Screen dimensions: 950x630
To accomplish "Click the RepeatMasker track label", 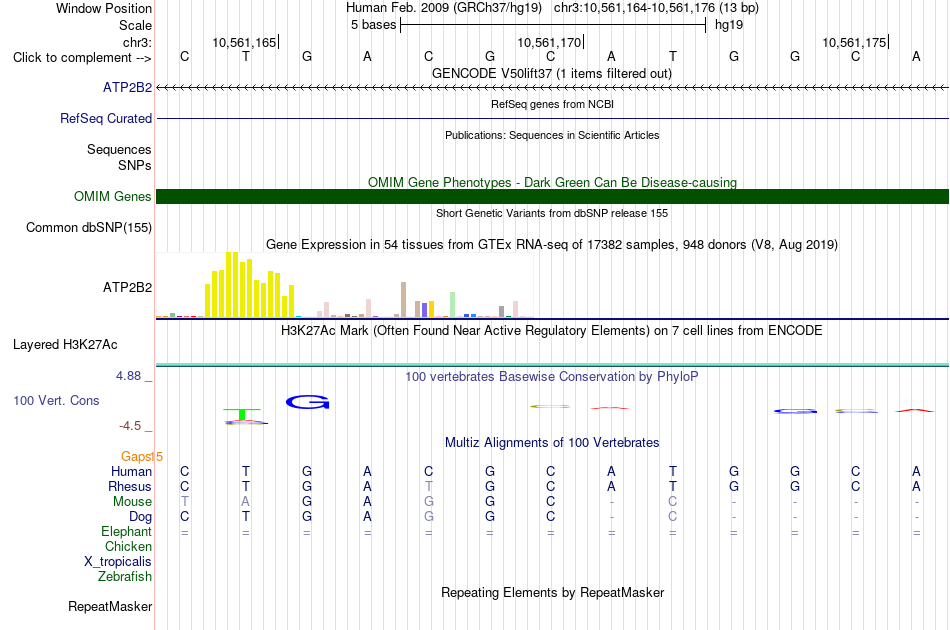I will pyautogui.click(x=110, y=606).
